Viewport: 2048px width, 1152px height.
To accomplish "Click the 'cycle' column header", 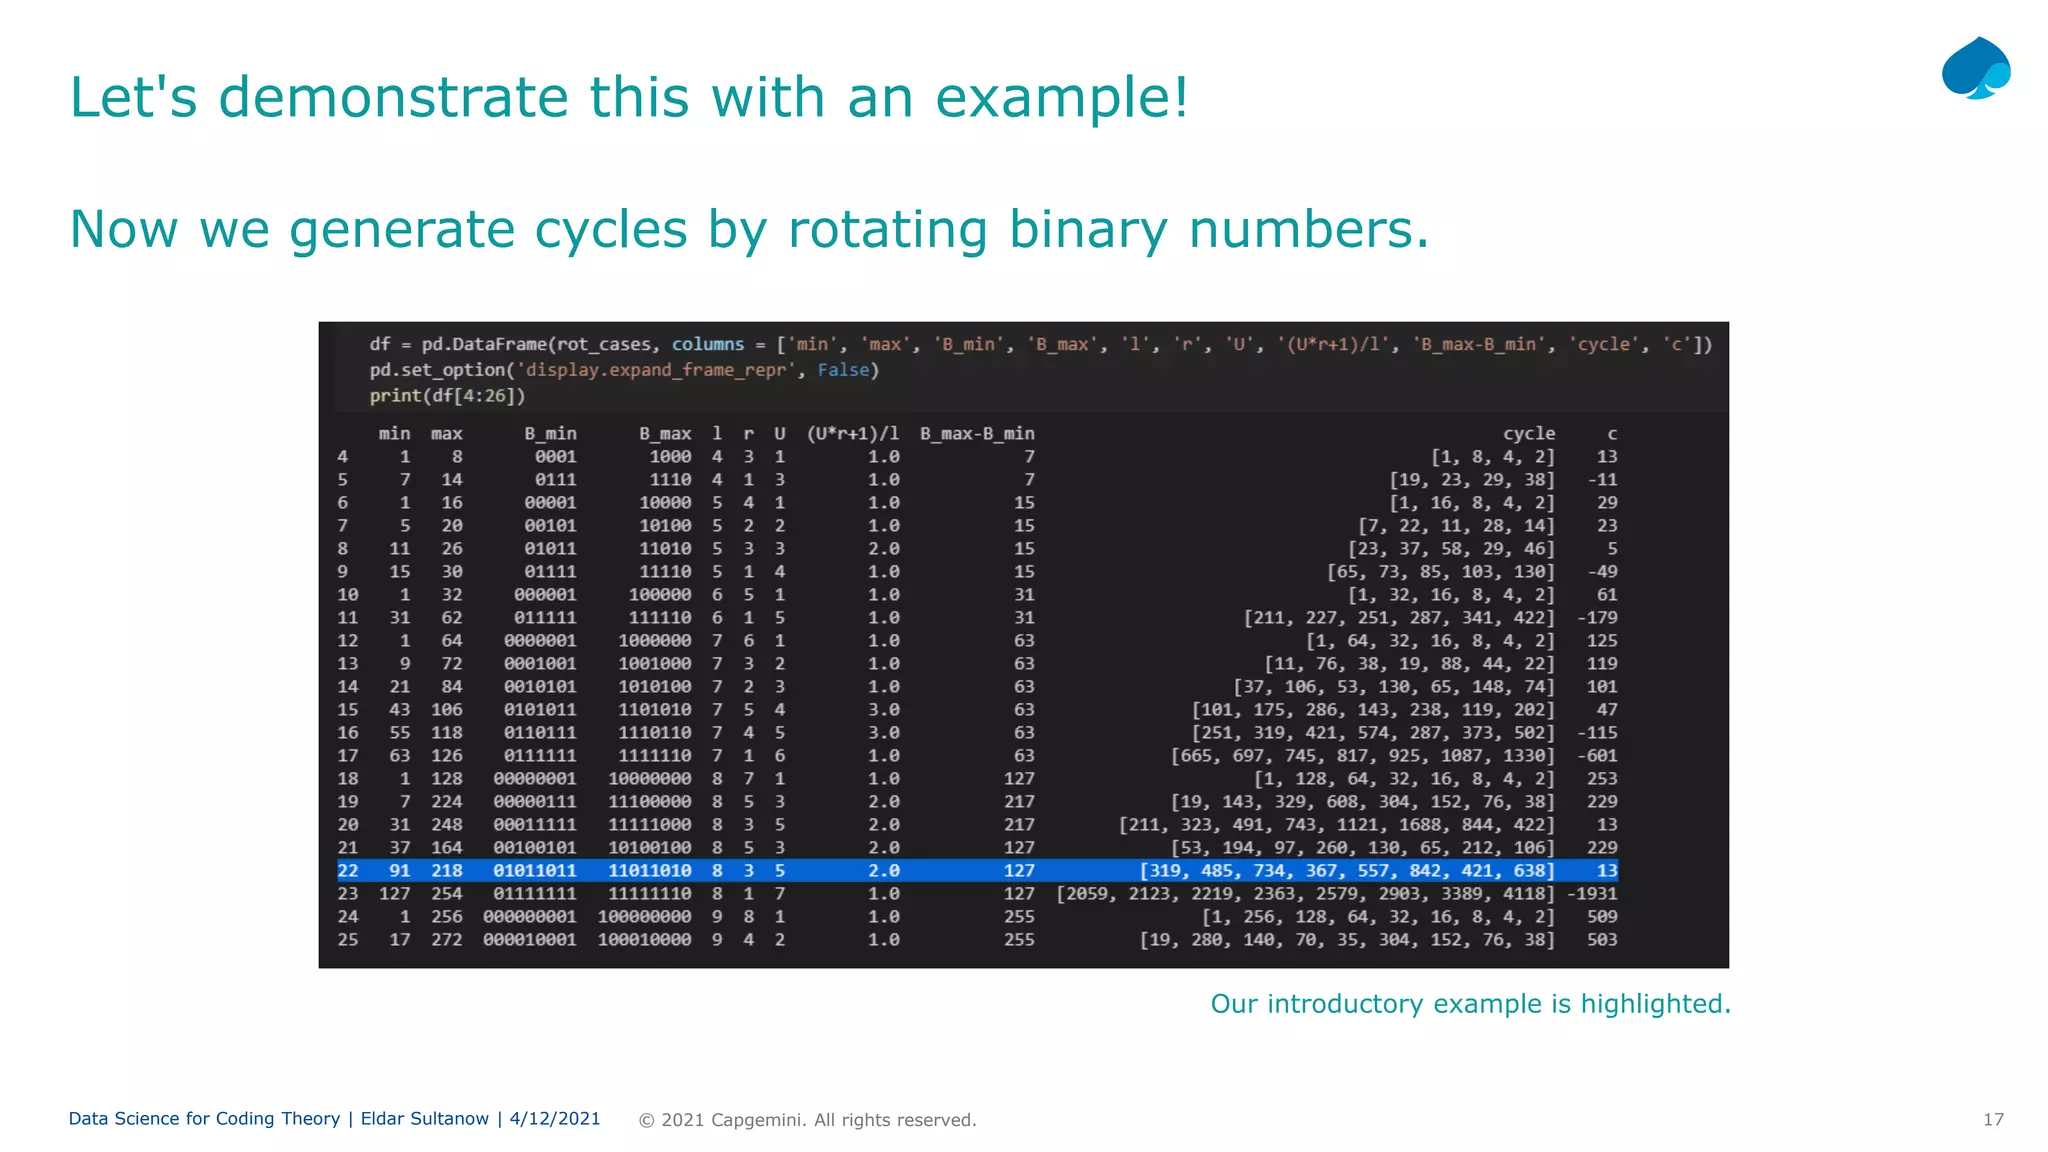I will point(1528,434).
